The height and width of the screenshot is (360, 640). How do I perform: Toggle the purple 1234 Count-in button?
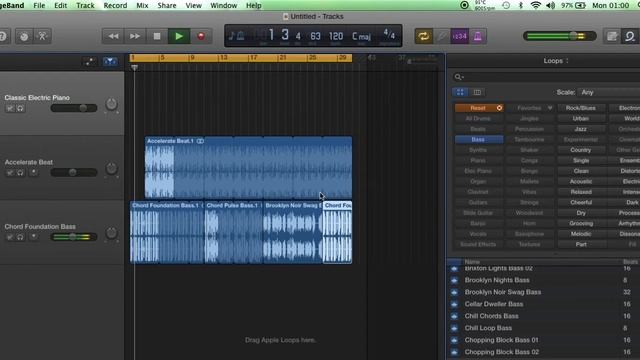[459, 36]
